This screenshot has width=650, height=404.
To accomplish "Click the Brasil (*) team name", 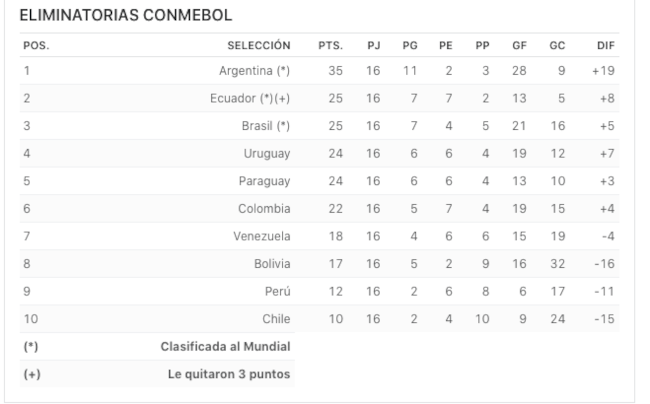I will (x=266, y=126).
